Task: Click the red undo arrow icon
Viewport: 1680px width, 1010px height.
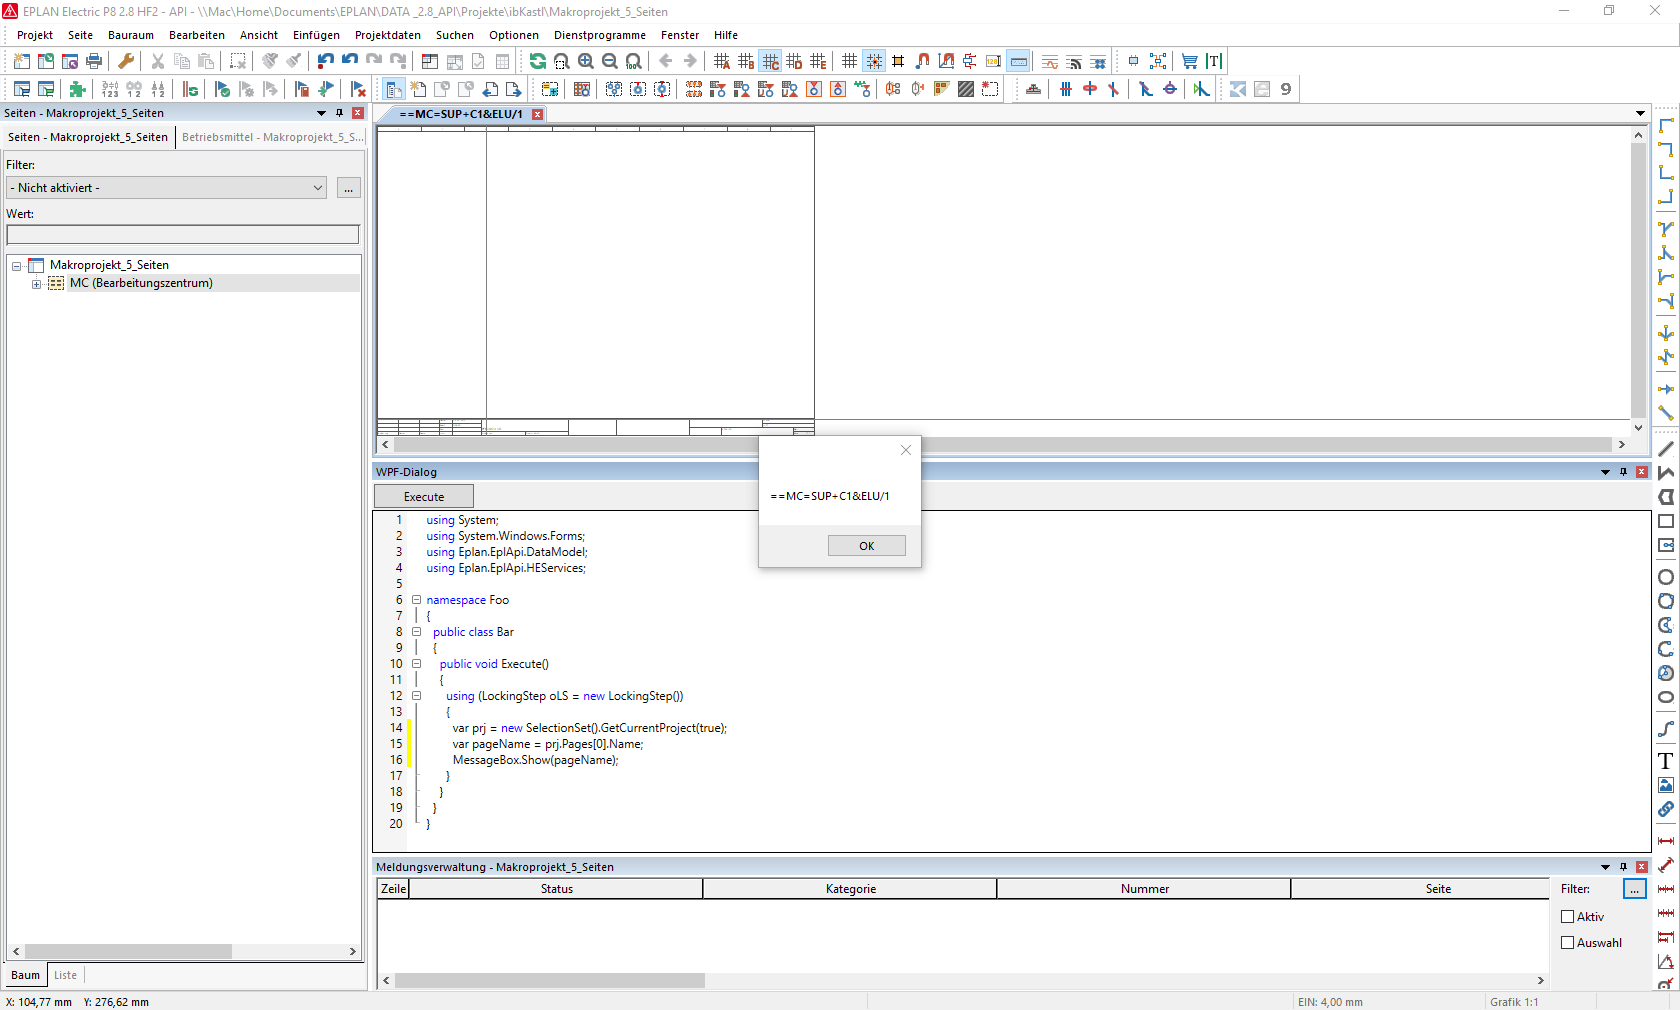Action: pos(326,61)
